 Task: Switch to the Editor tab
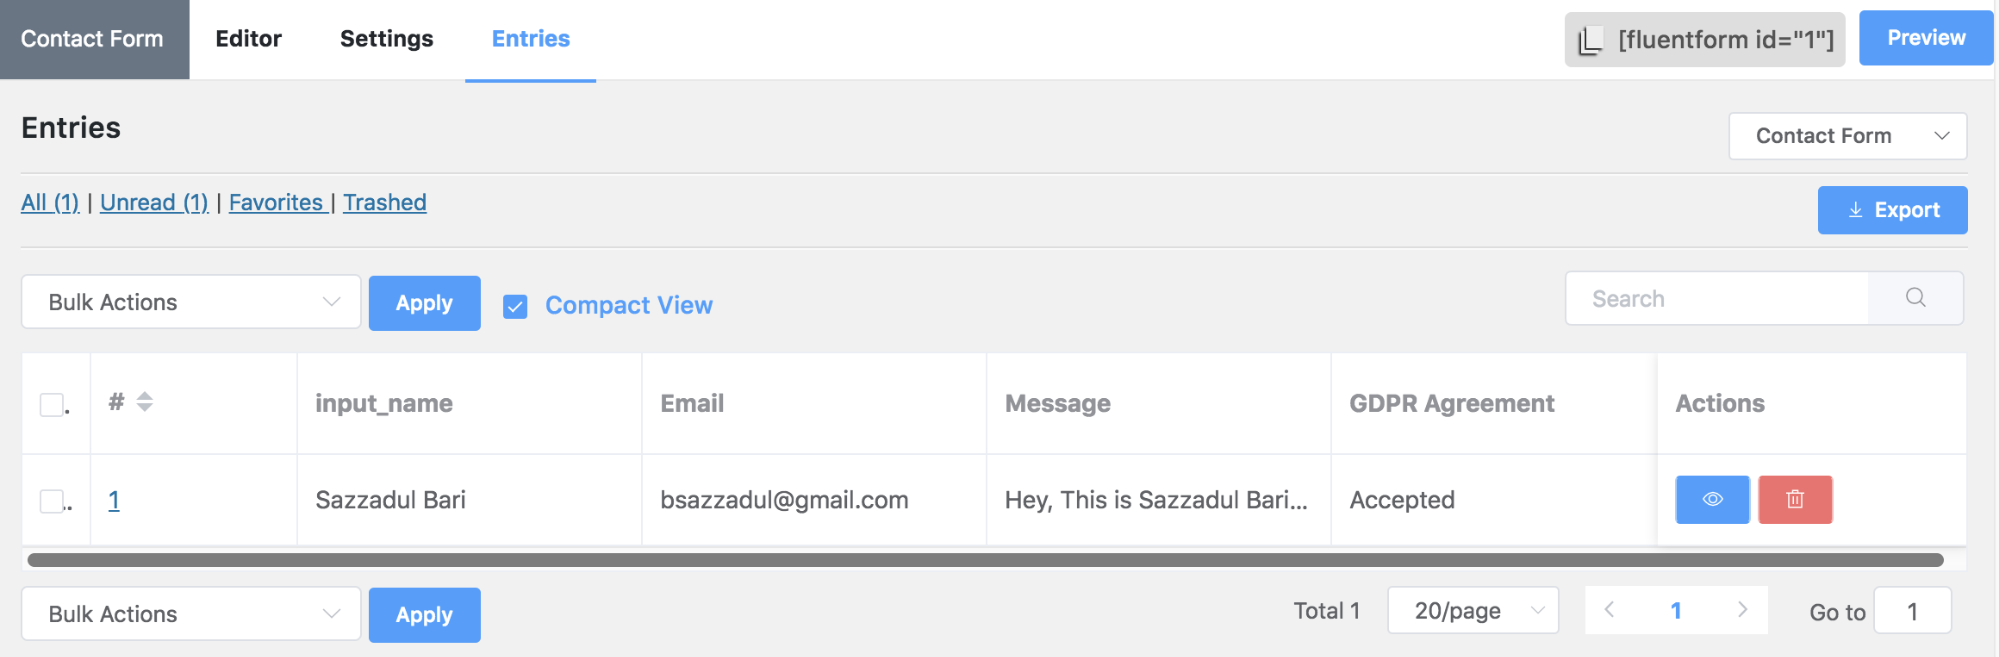(248, 39)
